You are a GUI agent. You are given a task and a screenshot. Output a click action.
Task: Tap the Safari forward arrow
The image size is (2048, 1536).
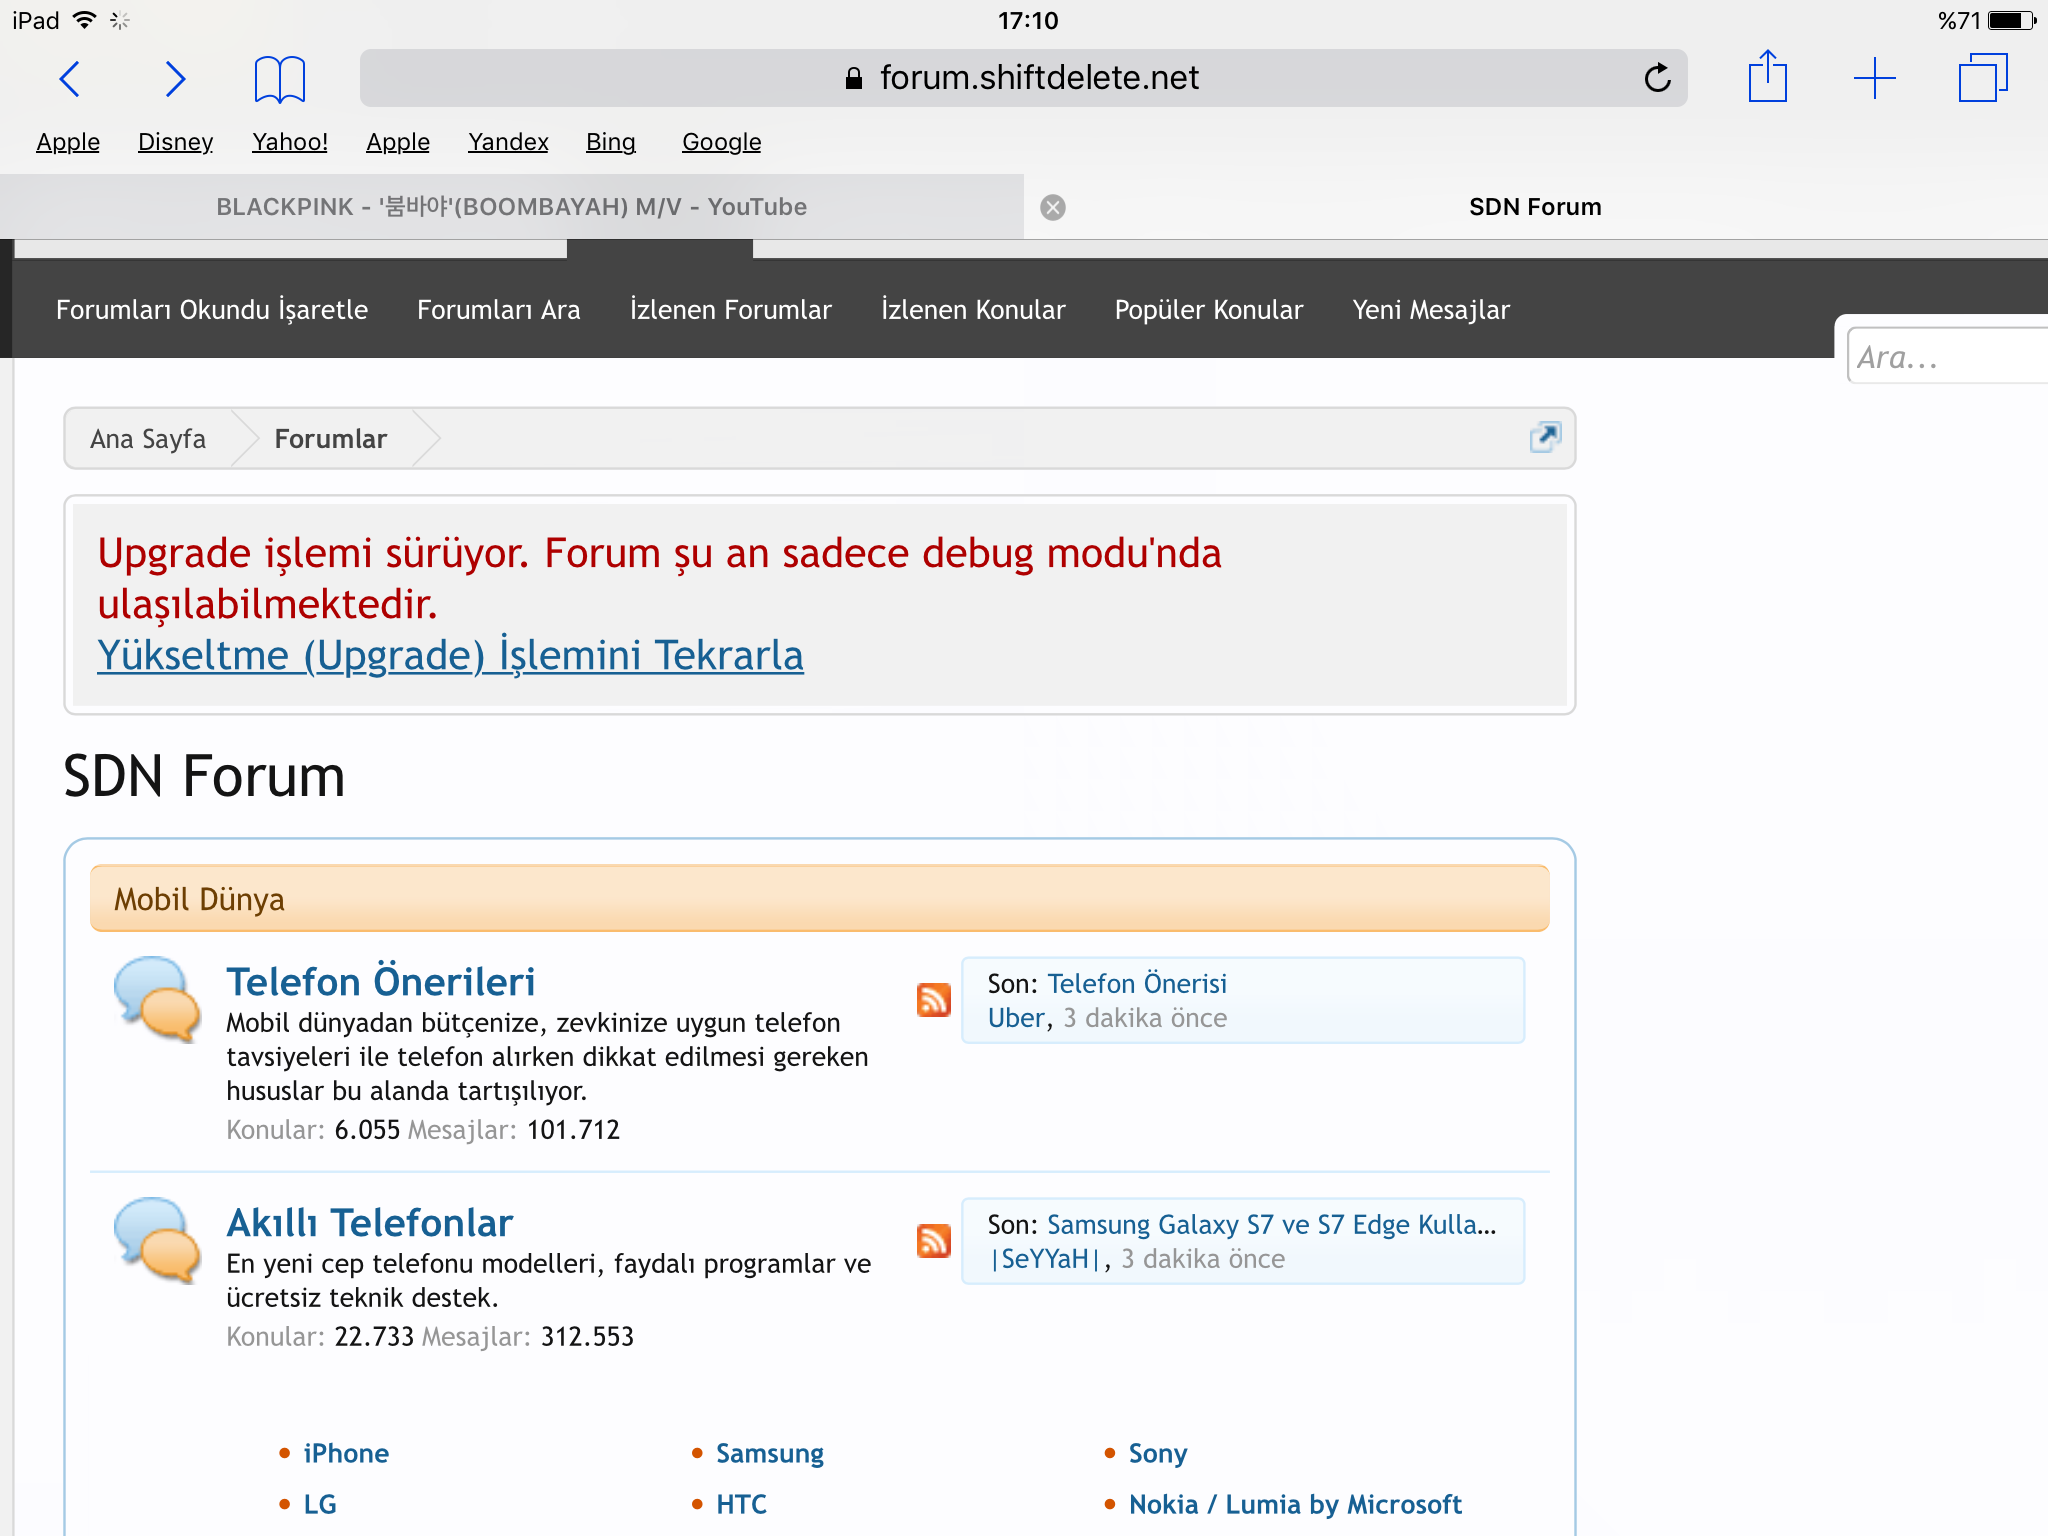coord(175,79)
